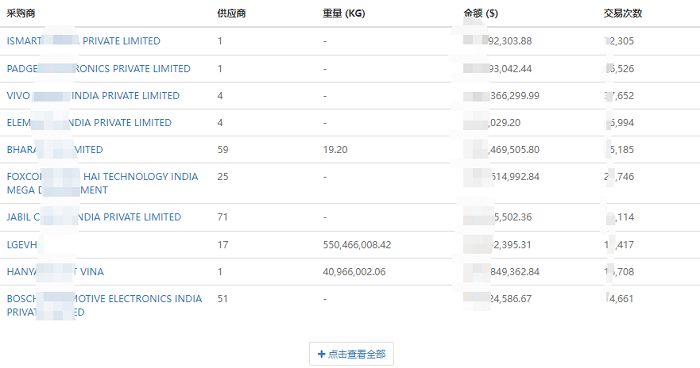Click the plus icon in 点击查看全部 button
This screenshot has height=368, width=700.
(321, 354)
